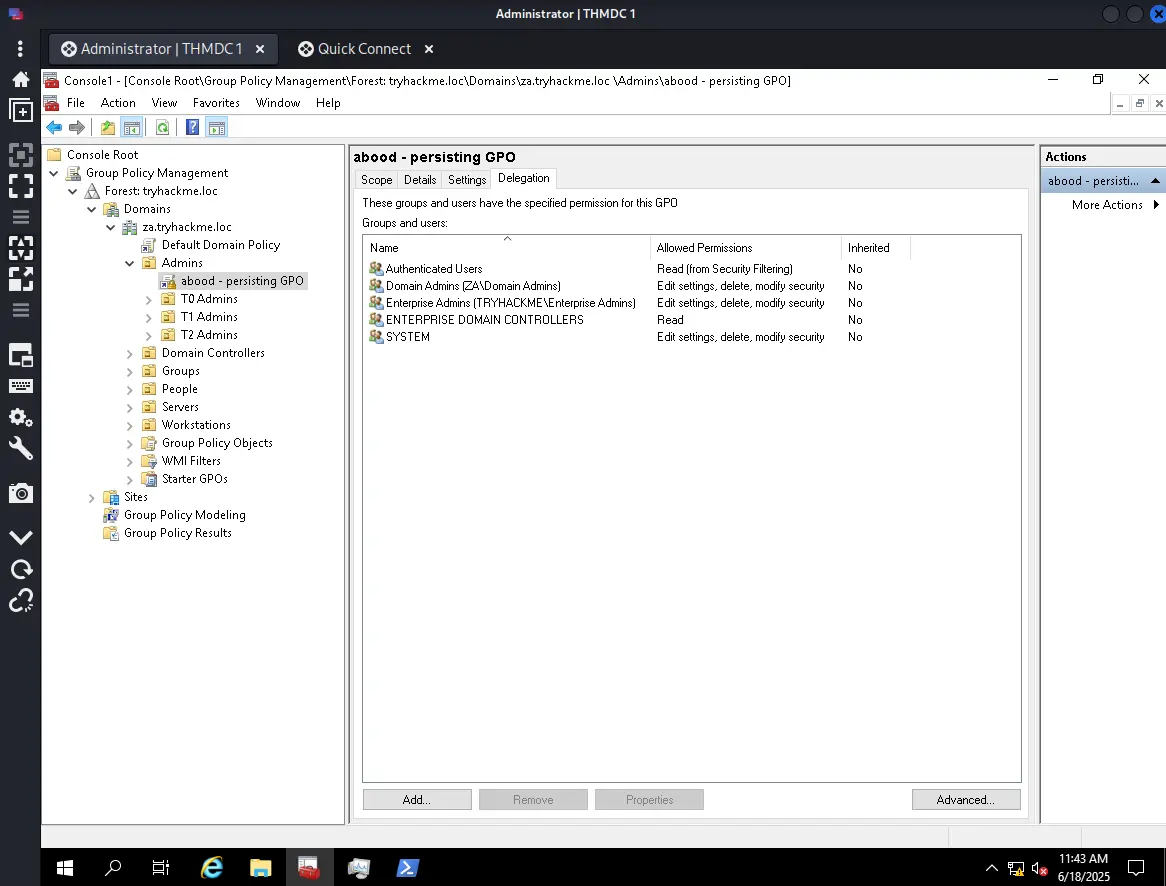Go back using the blue Back arrow

click(54, 128)
